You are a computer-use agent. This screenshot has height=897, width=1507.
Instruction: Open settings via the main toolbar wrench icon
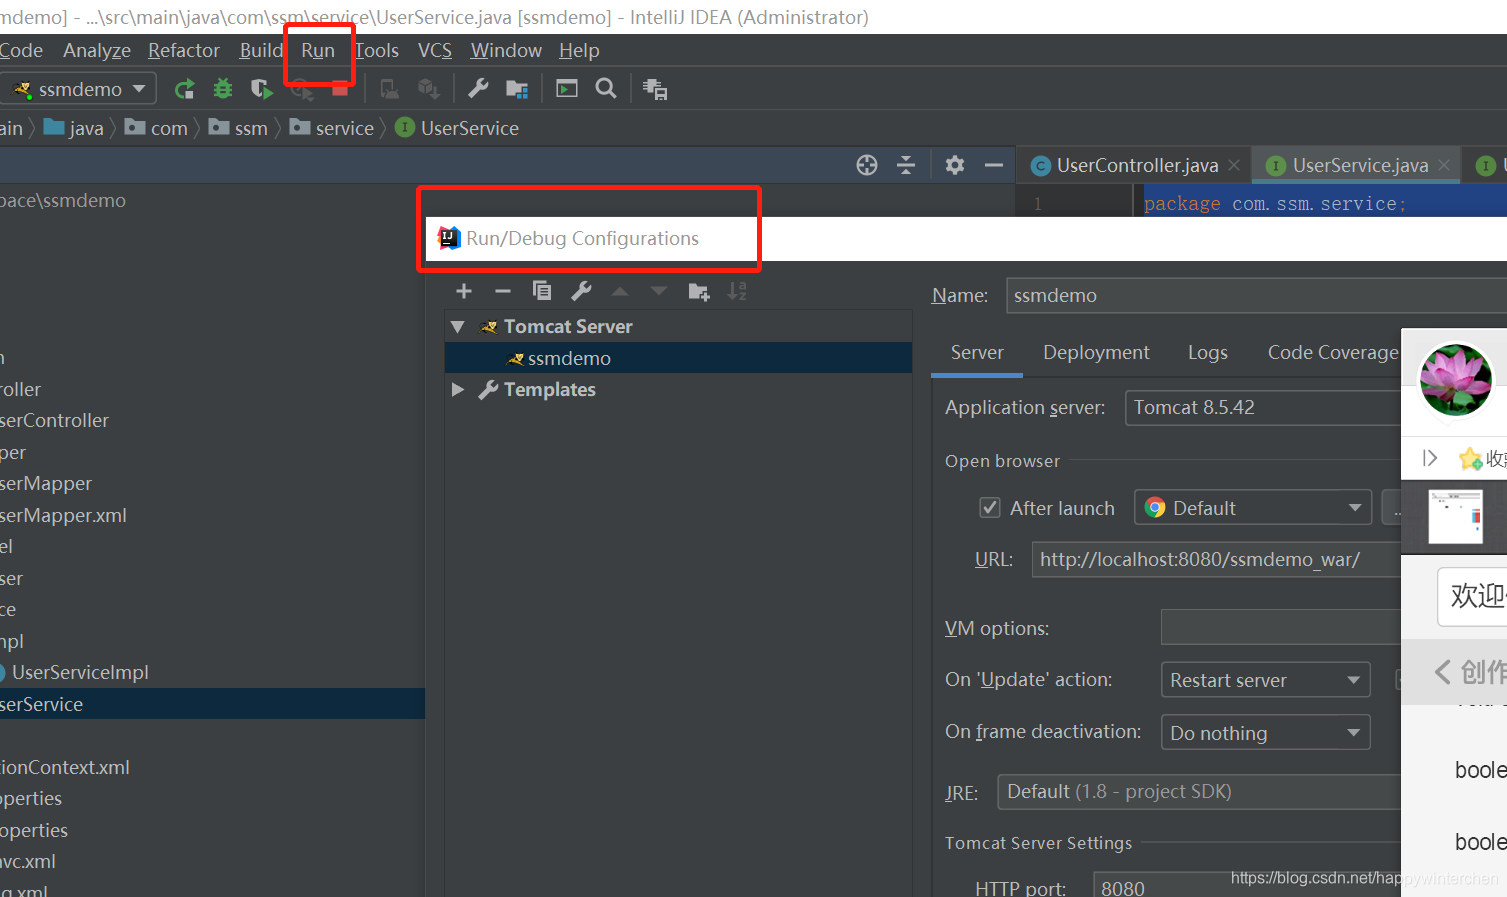point(478,89)
